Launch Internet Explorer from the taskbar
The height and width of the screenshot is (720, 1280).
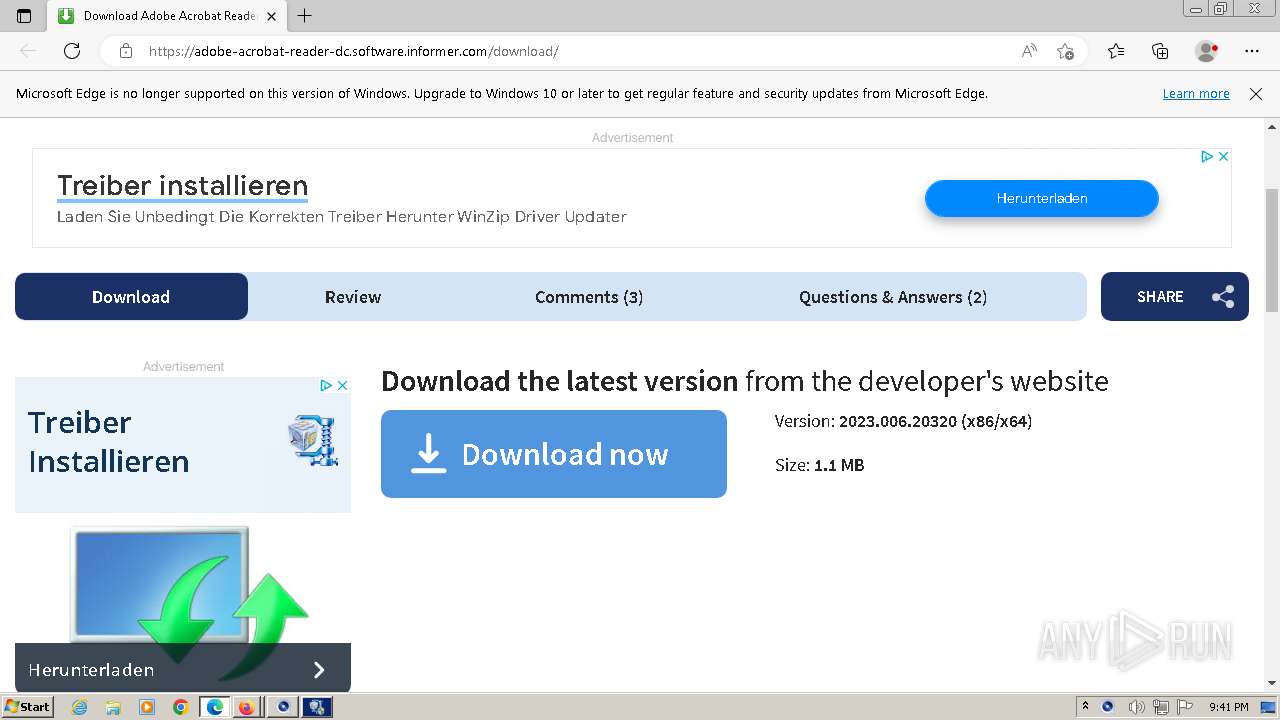80,707
